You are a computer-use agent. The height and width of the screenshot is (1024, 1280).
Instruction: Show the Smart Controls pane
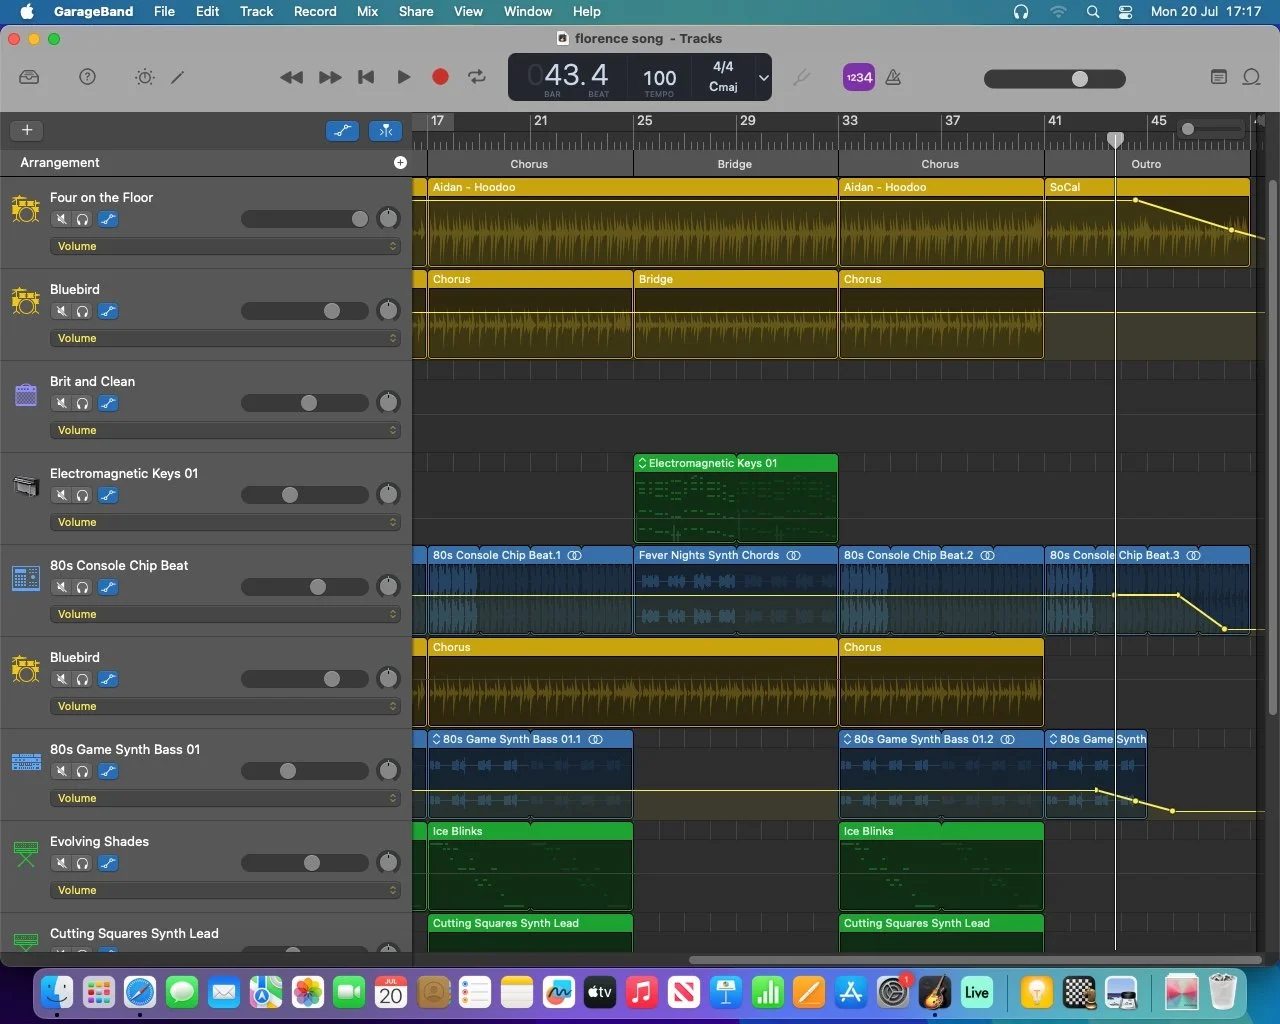click(145, 77)
